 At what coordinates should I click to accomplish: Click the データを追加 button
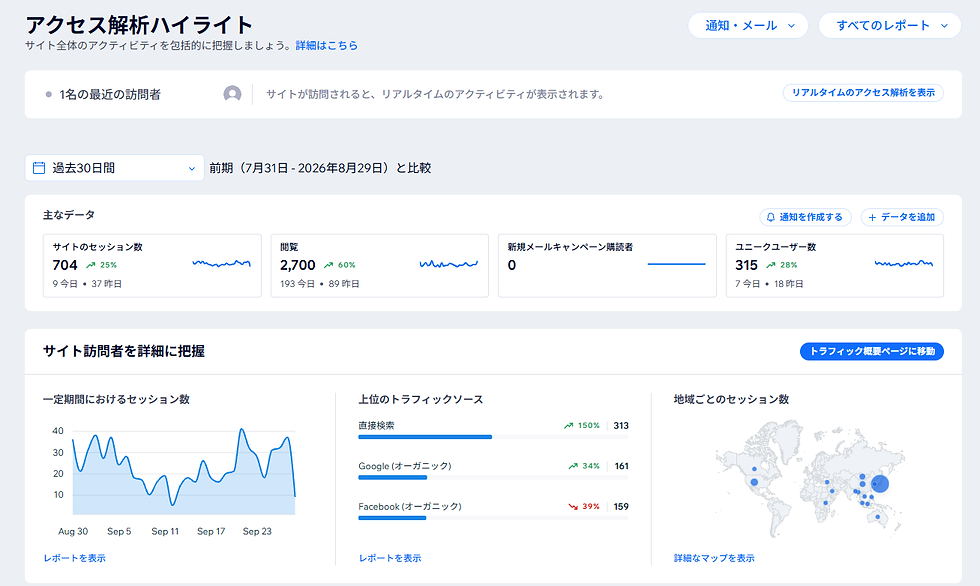point(902,217)
